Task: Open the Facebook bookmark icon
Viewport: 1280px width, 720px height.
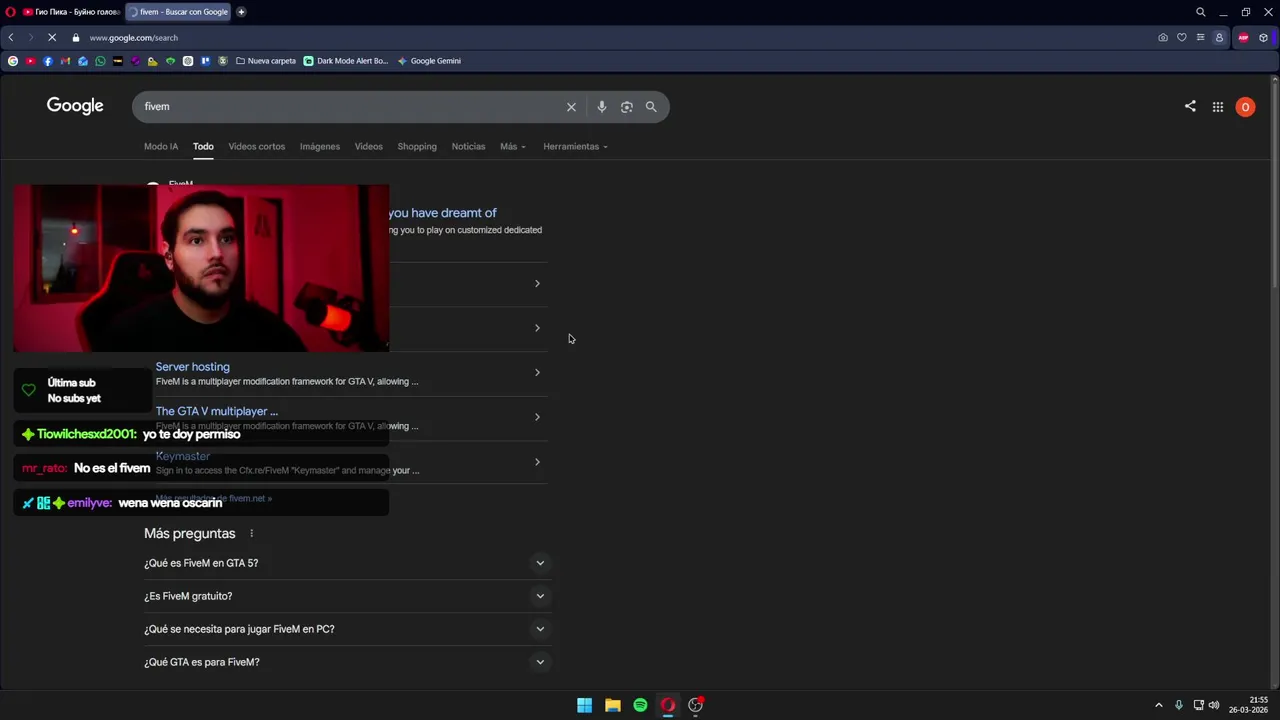Action: [x=48, y=61]
